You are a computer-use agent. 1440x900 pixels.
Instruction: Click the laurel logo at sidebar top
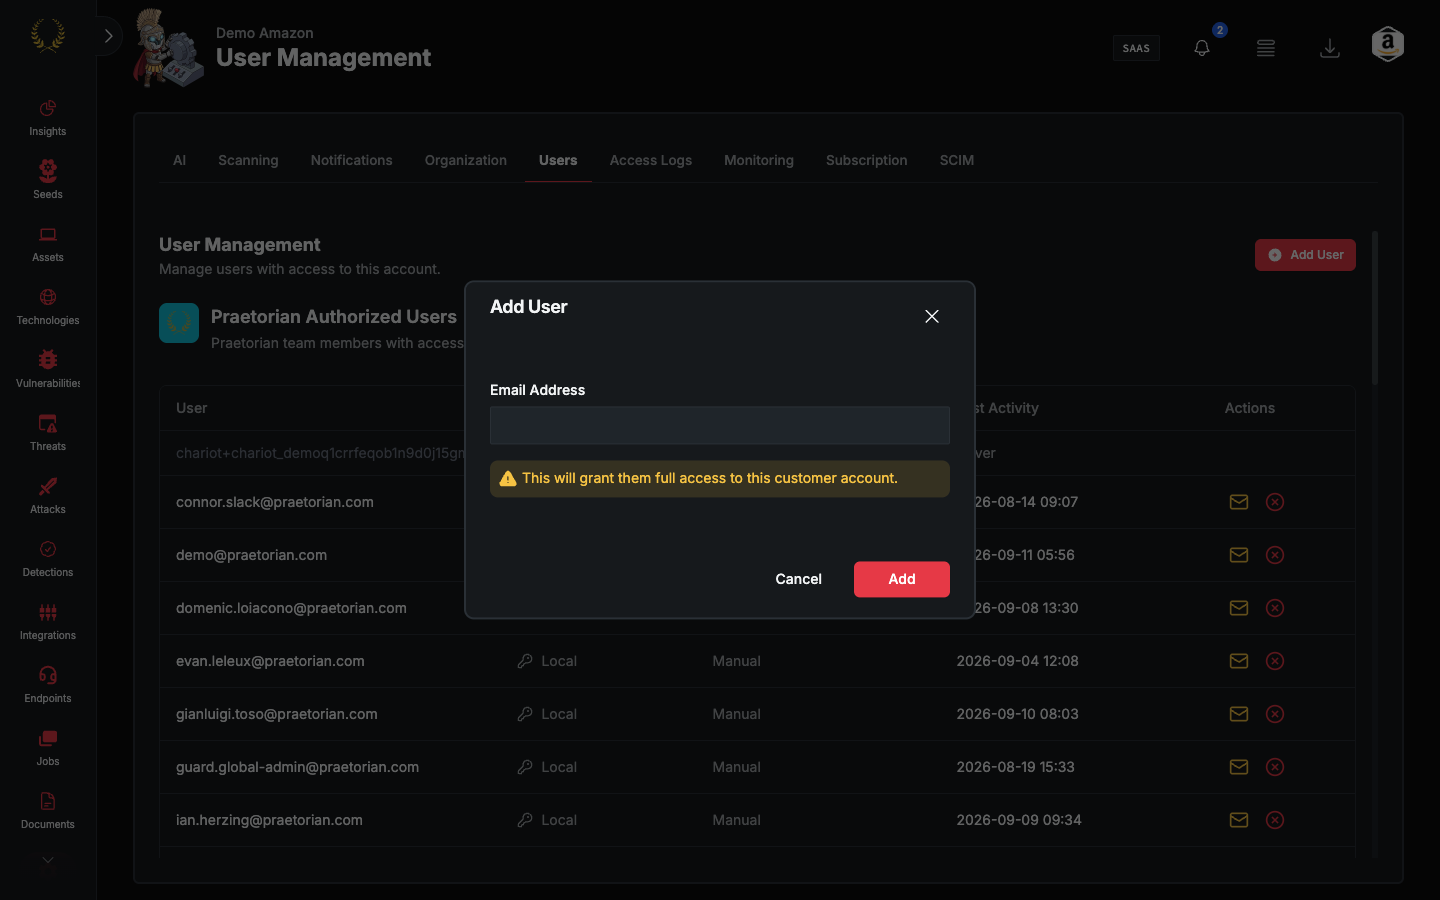pyautogui.click(x=47, y=36)
